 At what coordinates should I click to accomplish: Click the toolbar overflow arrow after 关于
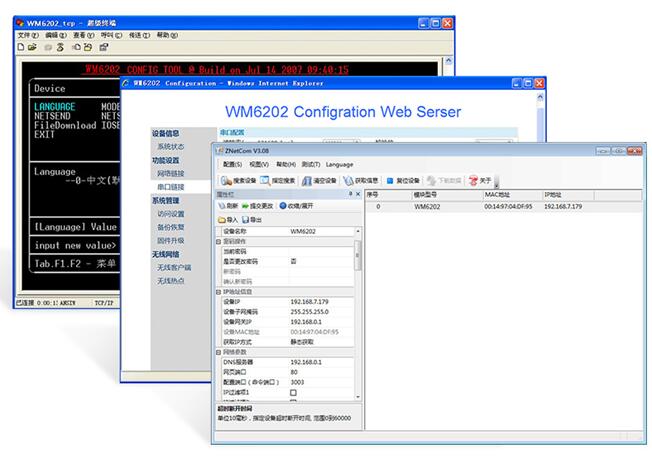pyautogui.click(x=496, y=183)
